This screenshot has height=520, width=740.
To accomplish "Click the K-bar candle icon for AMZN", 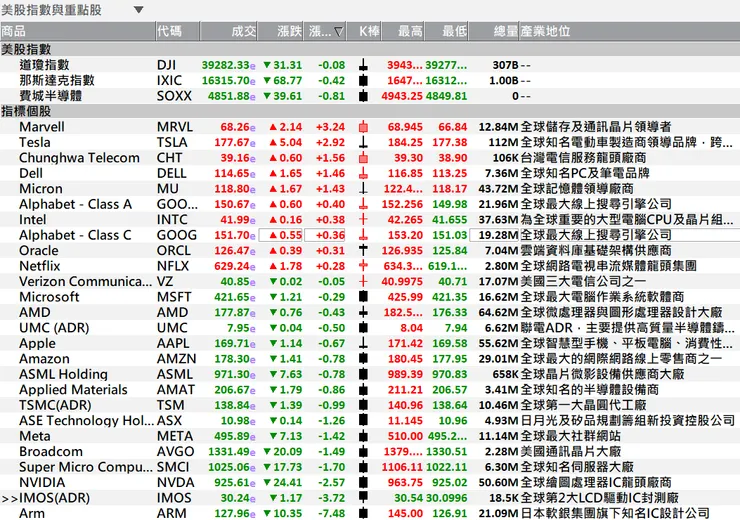I will tap(363, 359).
